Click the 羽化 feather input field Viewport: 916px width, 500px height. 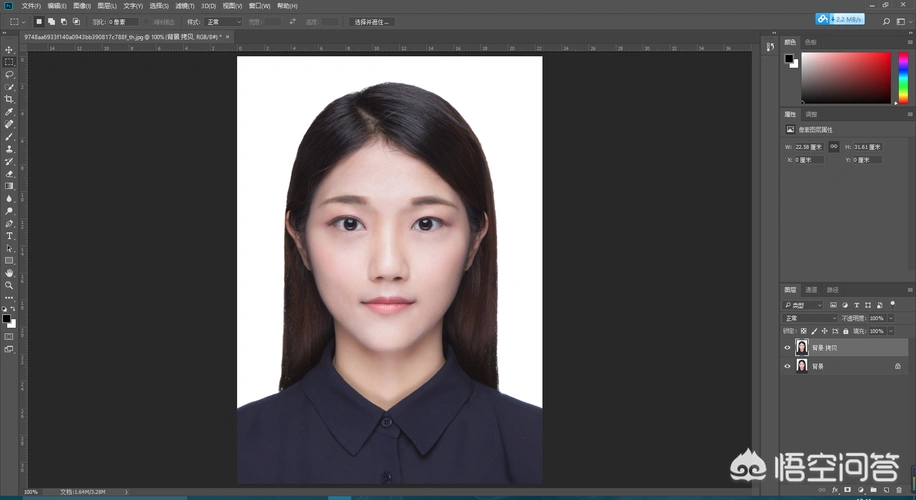(123, 21)
